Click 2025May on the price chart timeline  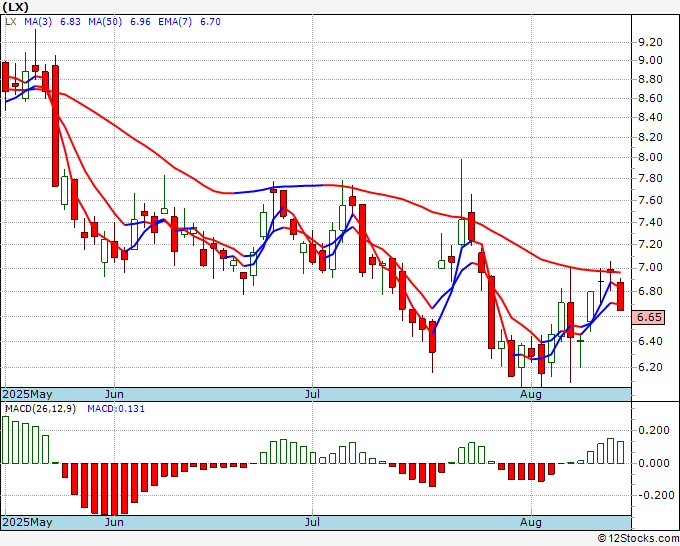tap(27, 394)
